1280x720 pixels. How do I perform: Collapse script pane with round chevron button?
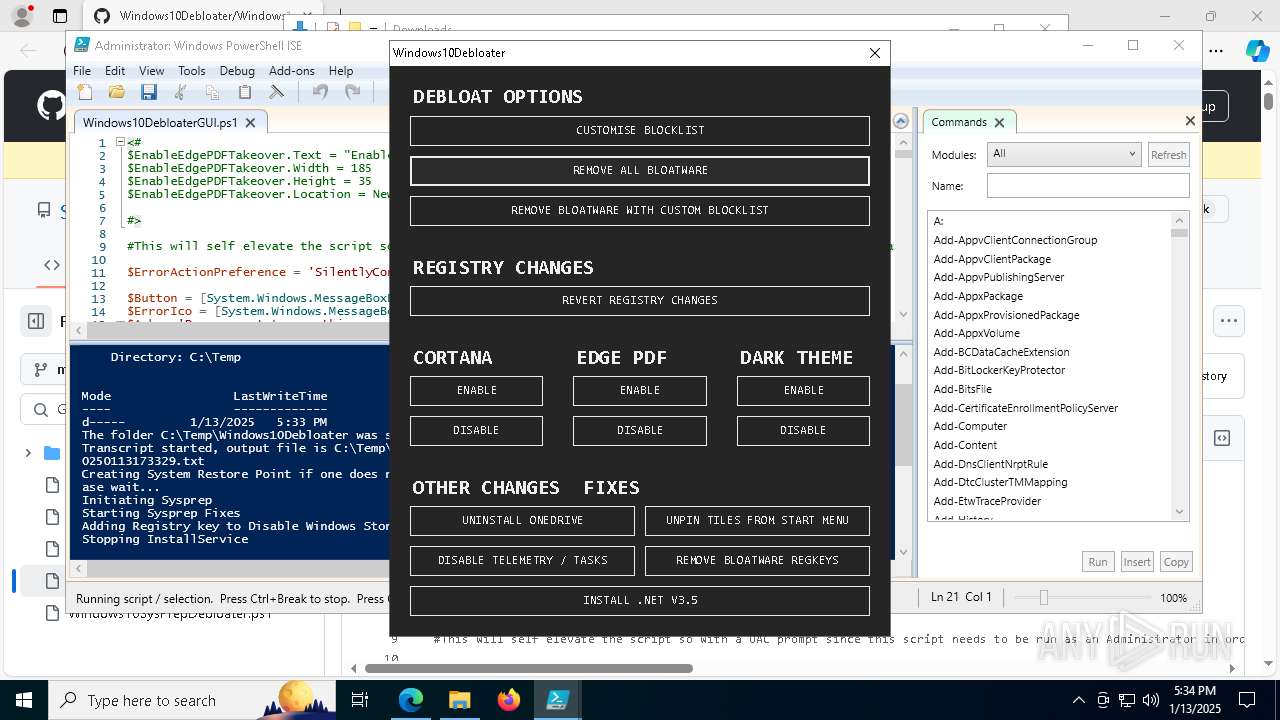pyautogui.click(x=901, y=121)
